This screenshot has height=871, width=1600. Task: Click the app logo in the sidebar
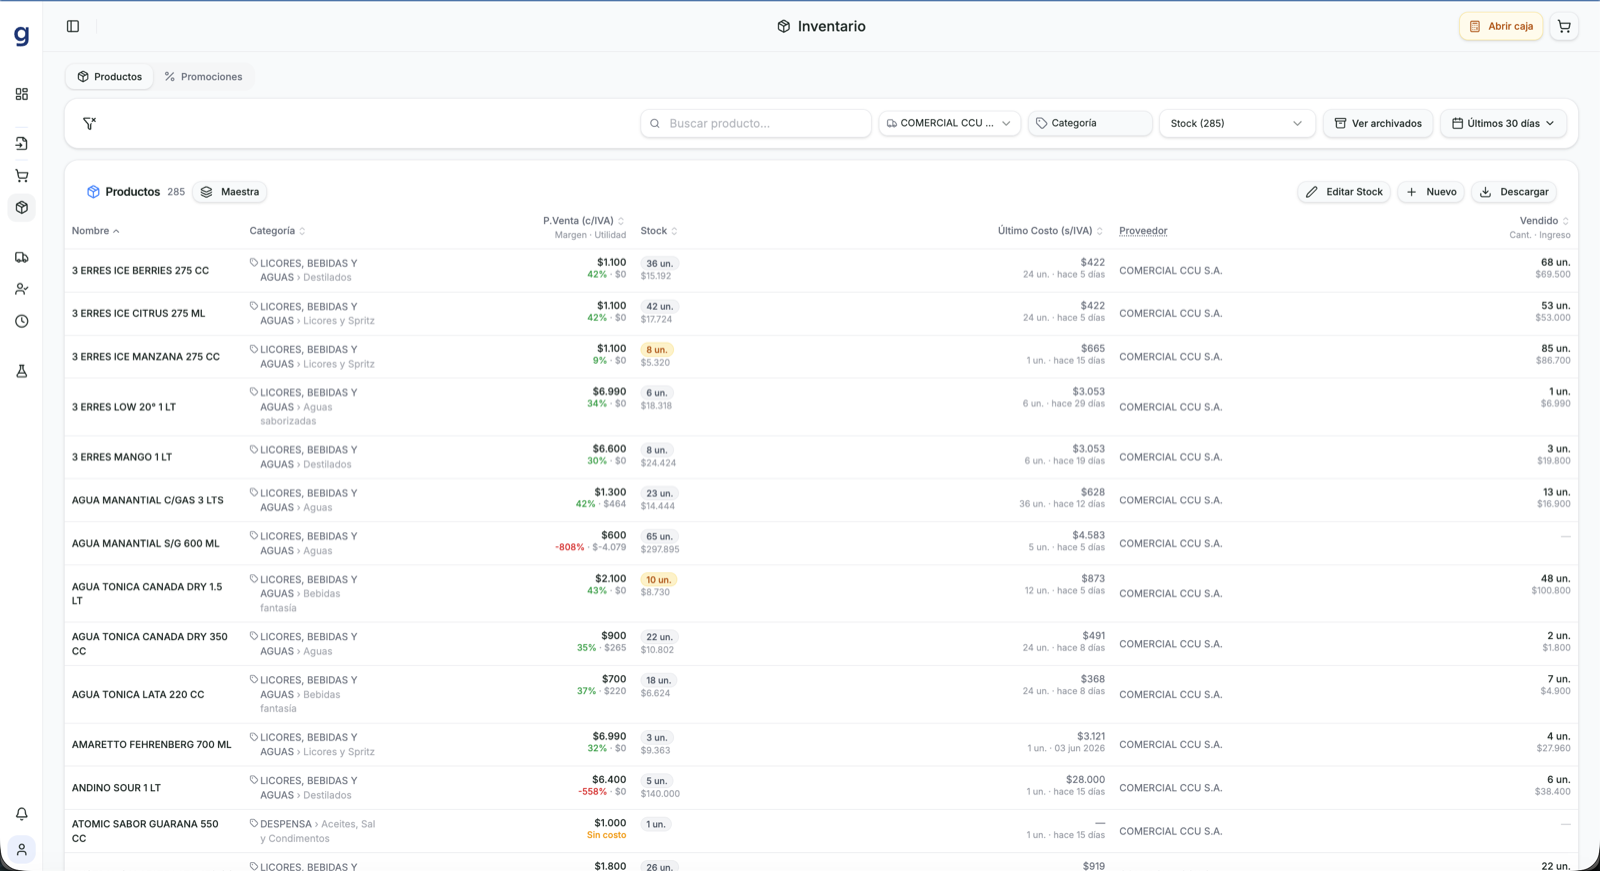(21, 36)
